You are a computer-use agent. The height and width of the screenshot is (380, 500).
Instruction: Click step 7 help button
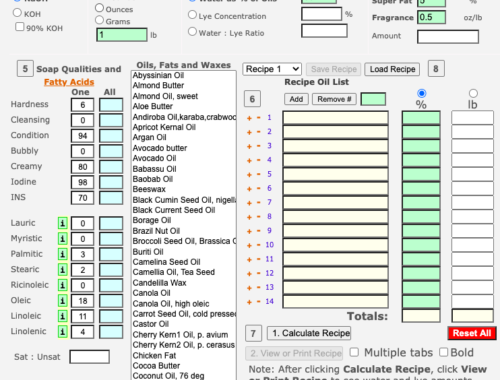coord(253,333)
